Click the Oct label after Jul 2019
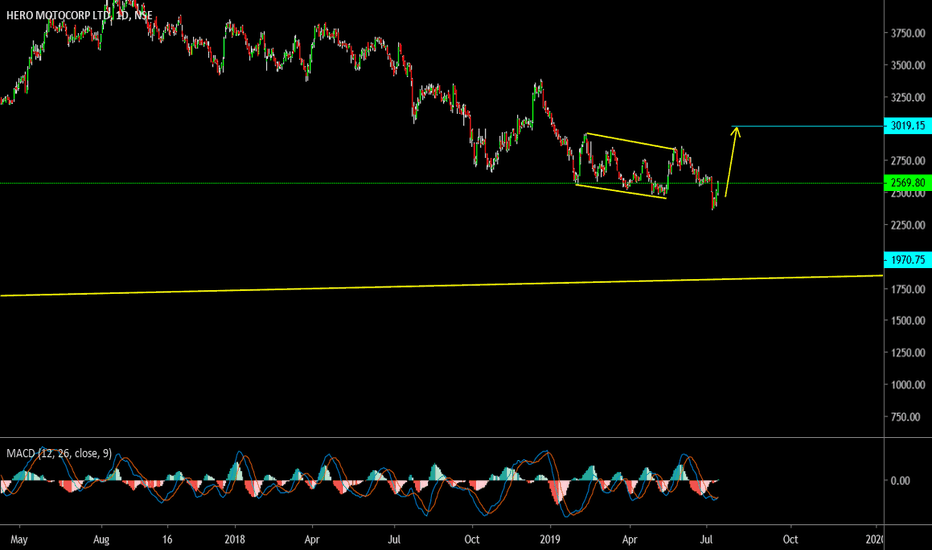Viewport: 932px width, 550px height. (790, 540)
